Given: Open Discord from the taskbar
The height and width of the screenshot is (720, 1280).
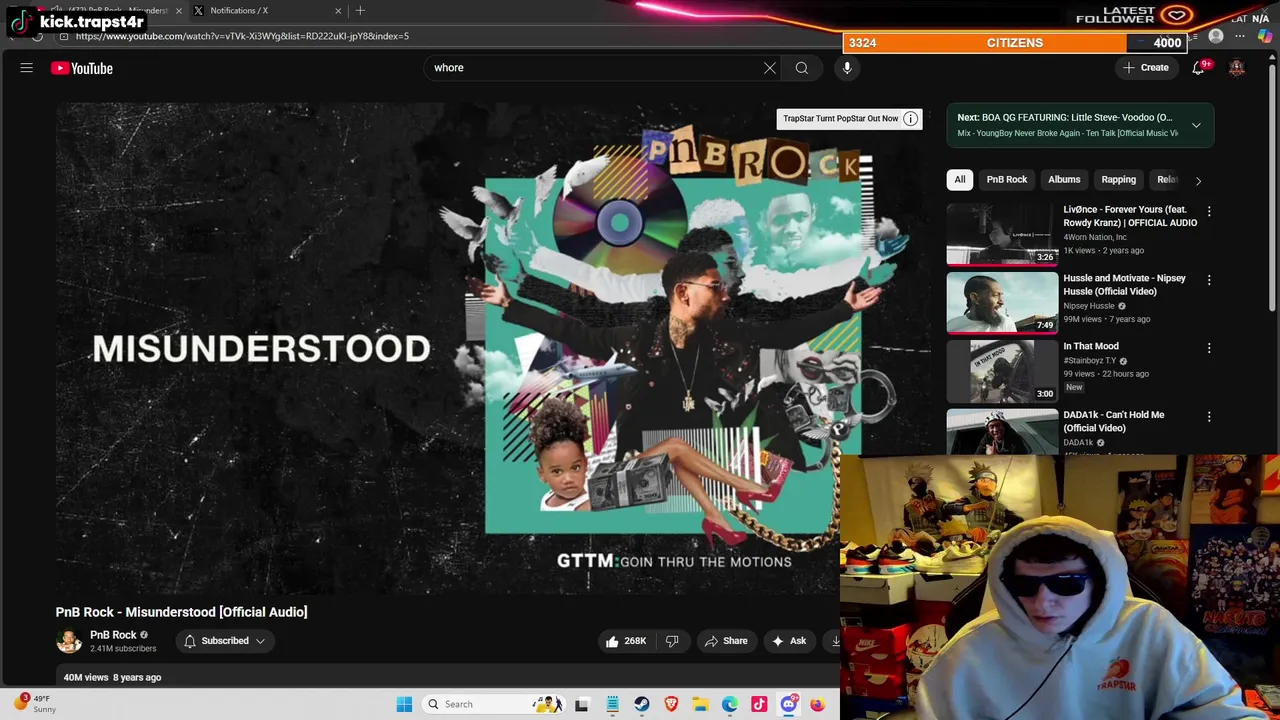Looking at the screenshot, I should coord(788,704).
